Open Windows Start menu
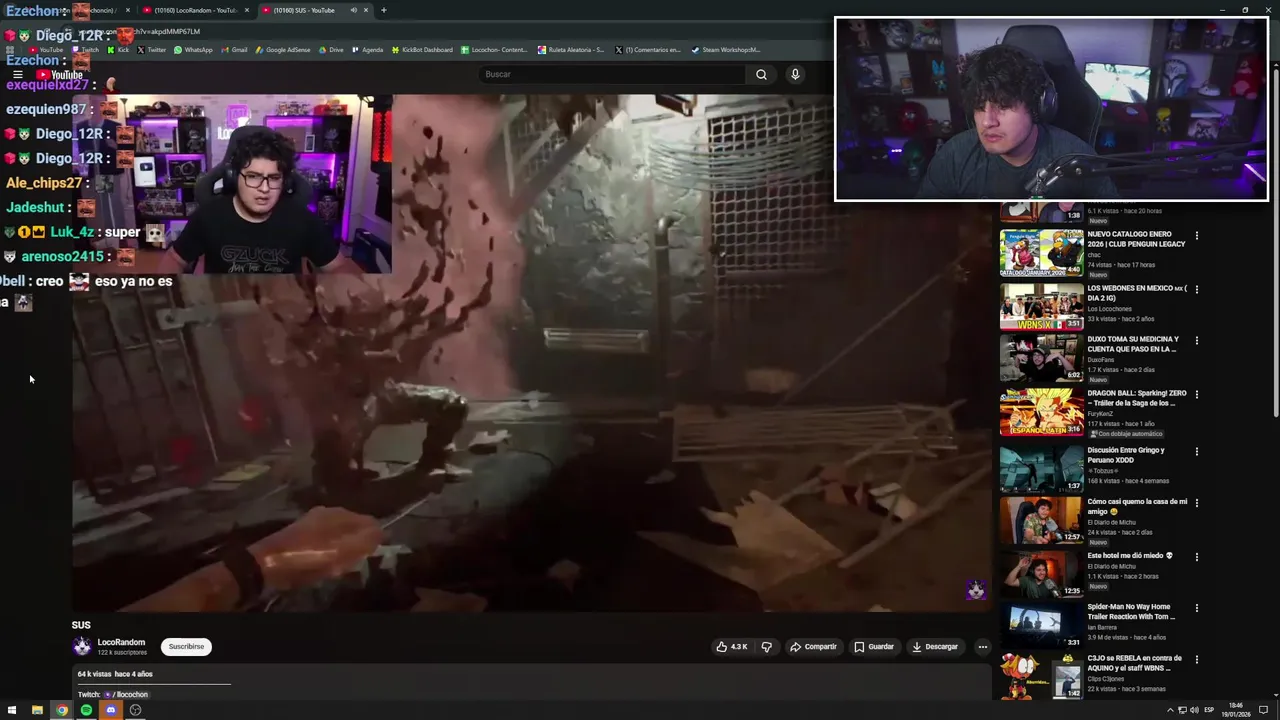 [x=12, y=710]
